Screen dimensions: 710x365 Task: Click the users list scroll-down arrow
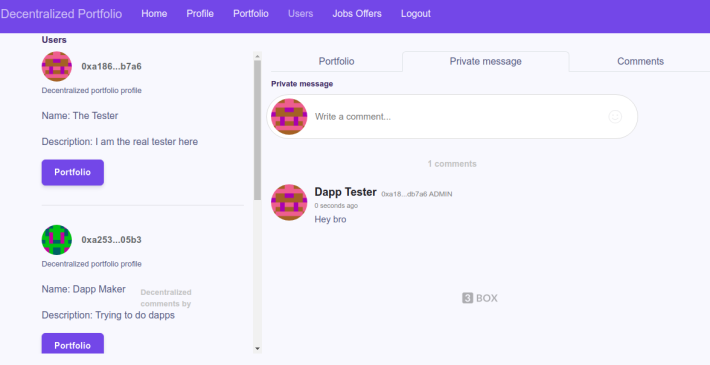pyautogui.click(x=257, y=349)
